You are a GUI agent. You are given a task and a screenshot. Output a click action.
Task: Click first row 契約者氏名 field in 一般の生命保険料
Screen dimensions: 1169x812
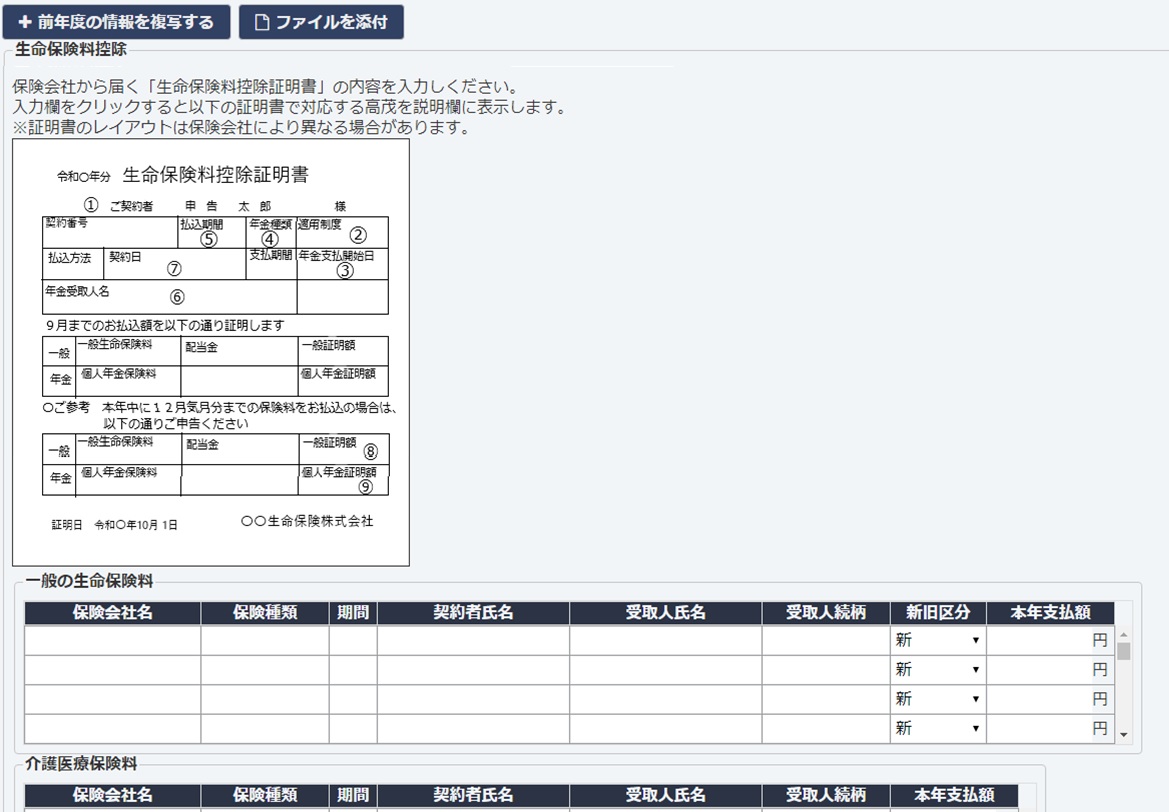[473, 640]
